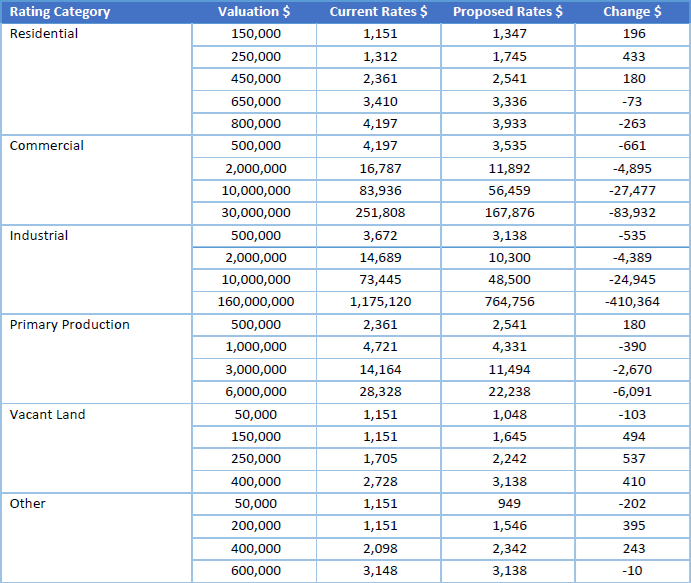Select the valuation 800,000 cell

[256, 124]
